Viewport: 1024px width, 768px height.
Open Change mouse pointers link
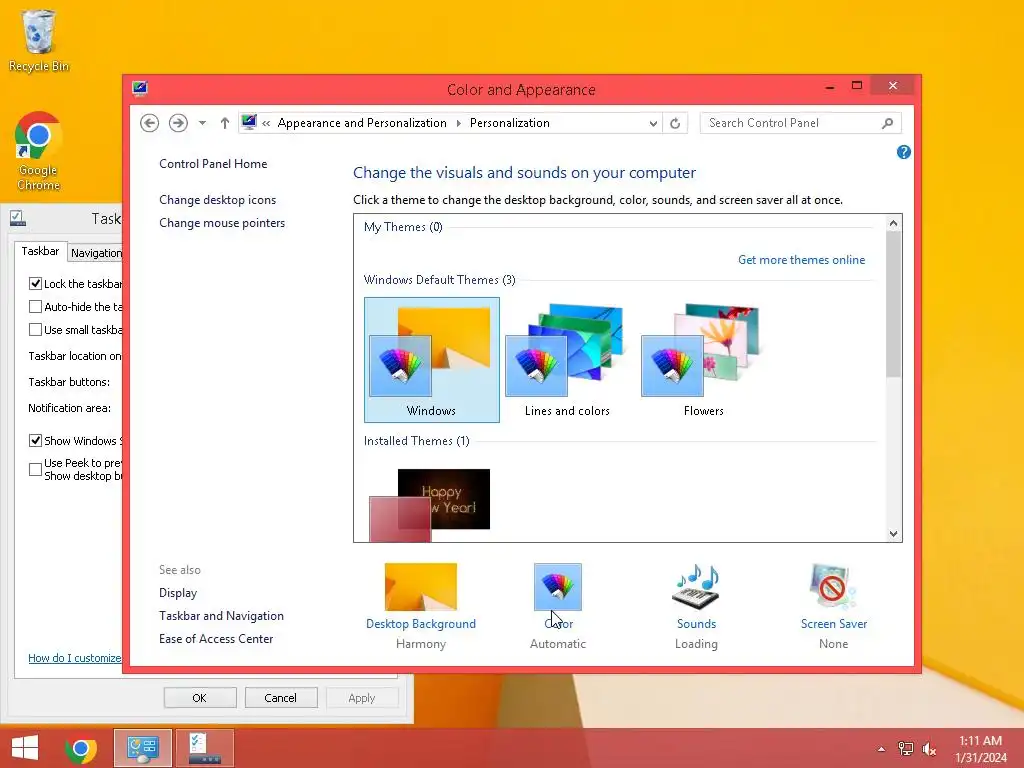222,223
